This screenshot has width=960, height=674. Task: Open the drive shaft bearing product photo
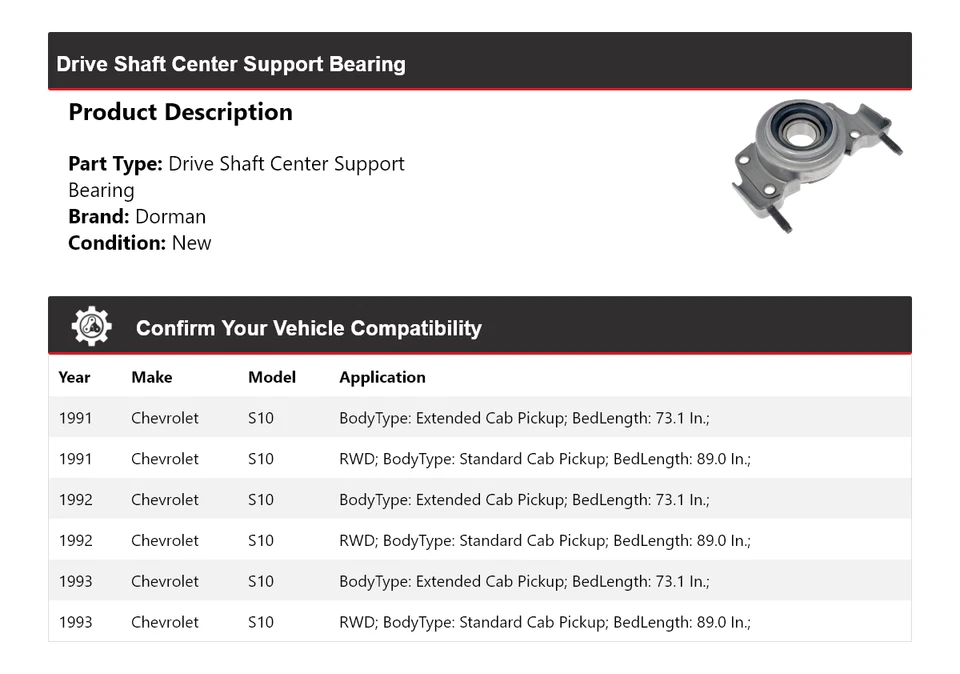tap(816, 165)
